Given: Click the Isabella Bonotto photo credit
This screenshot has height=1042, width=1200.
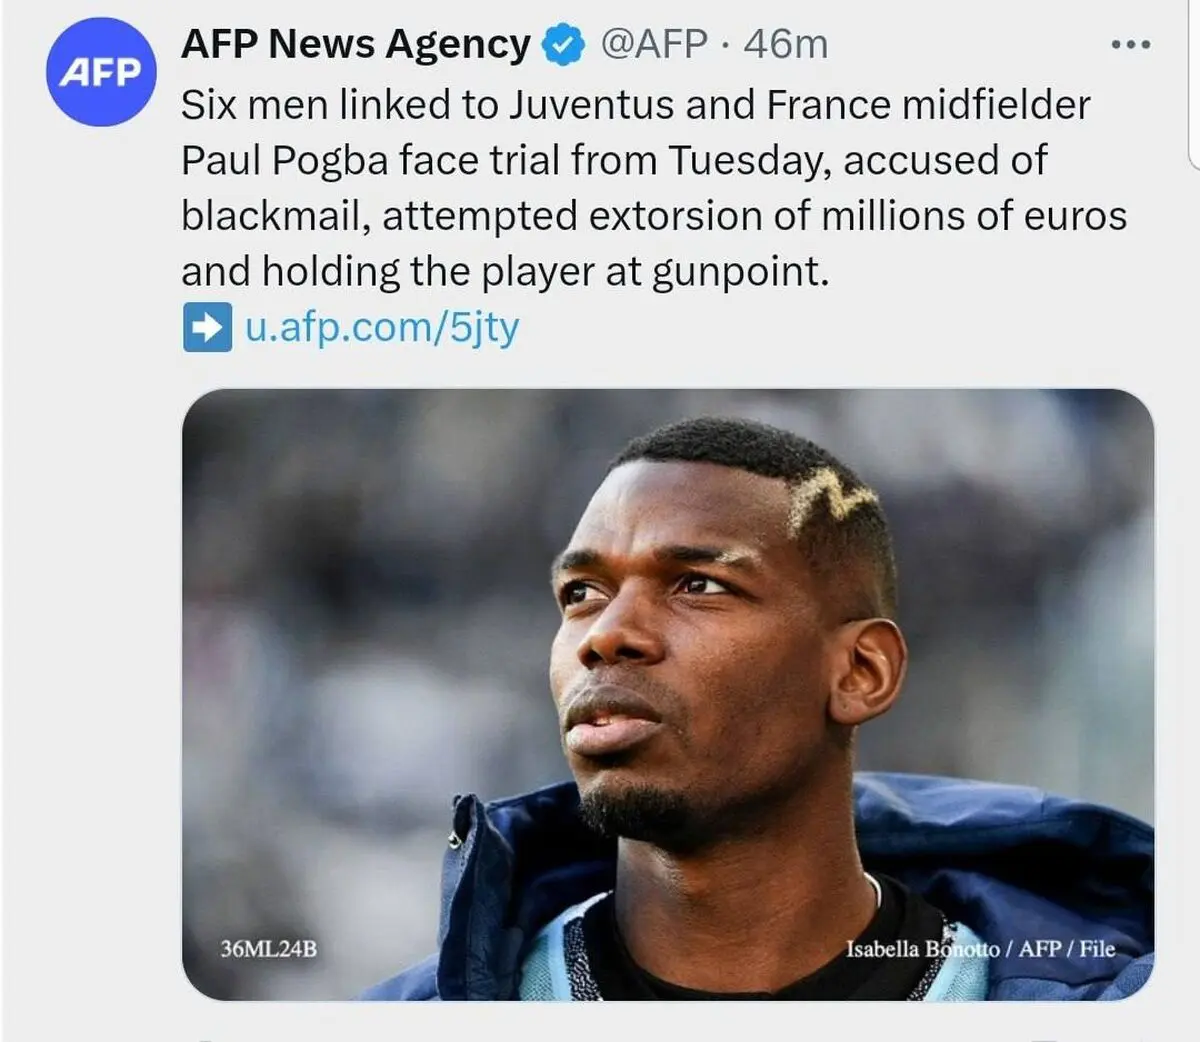Looking at the screenshot, I should (x=980, y=948).
